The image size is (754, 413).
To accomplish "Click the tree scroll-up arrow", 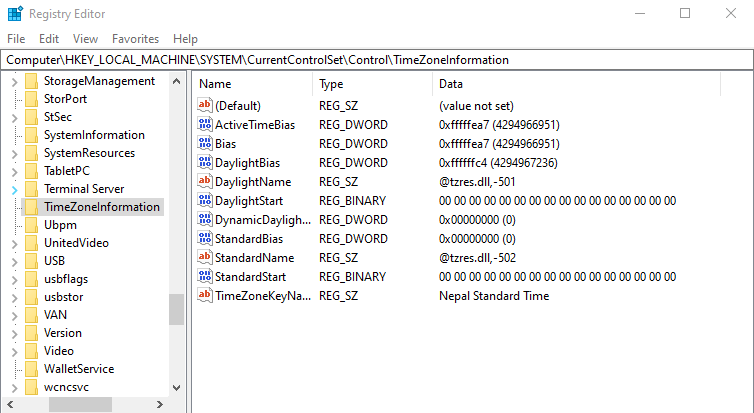I will point(176,81).
